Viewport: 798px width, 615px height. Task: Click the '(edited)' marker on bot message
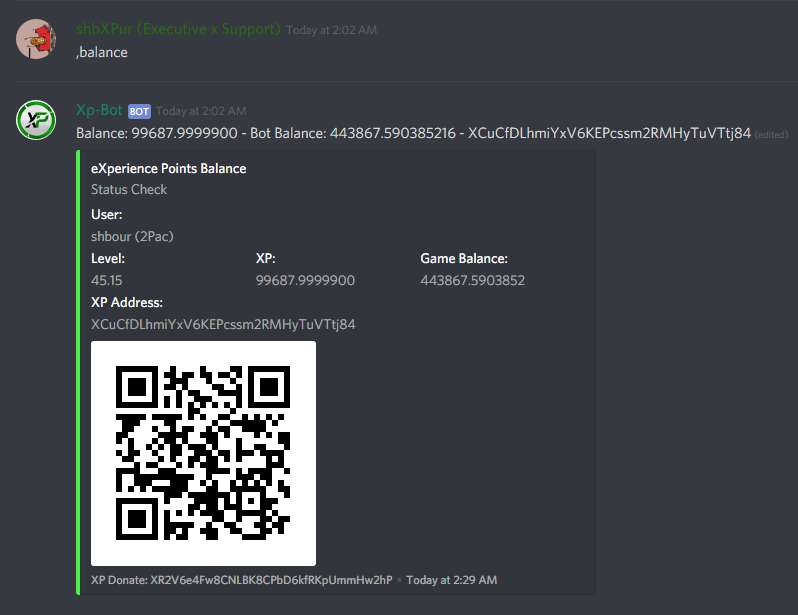point(771,135)
